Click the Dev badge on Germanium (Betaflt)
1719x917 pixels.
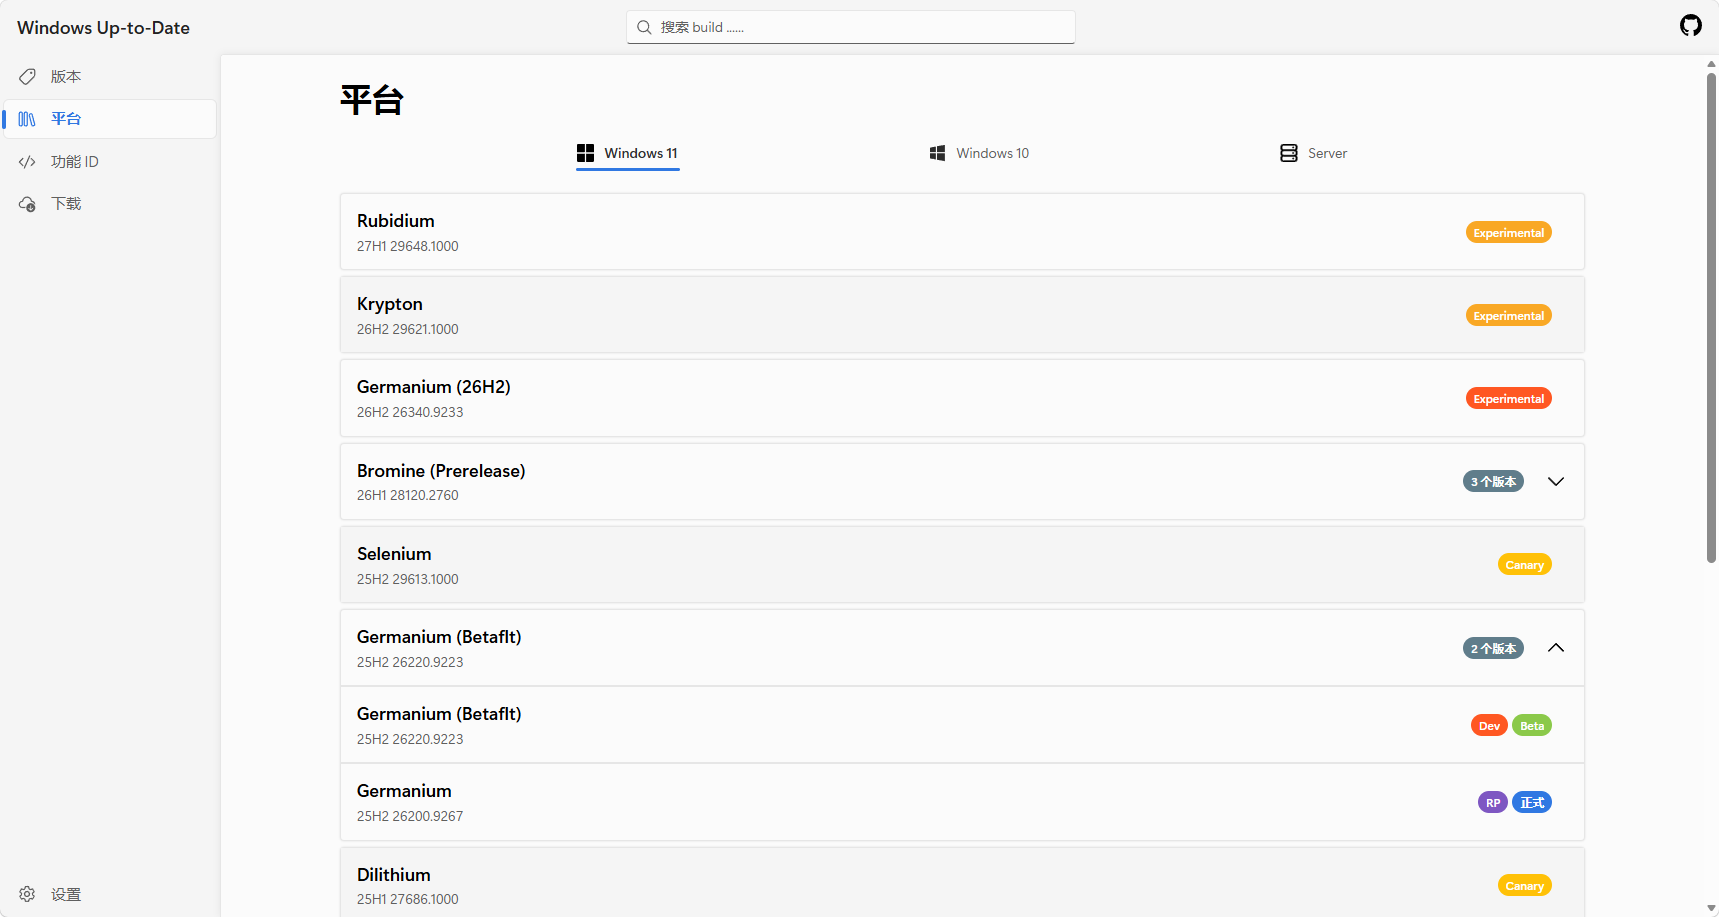(1489, 725)
